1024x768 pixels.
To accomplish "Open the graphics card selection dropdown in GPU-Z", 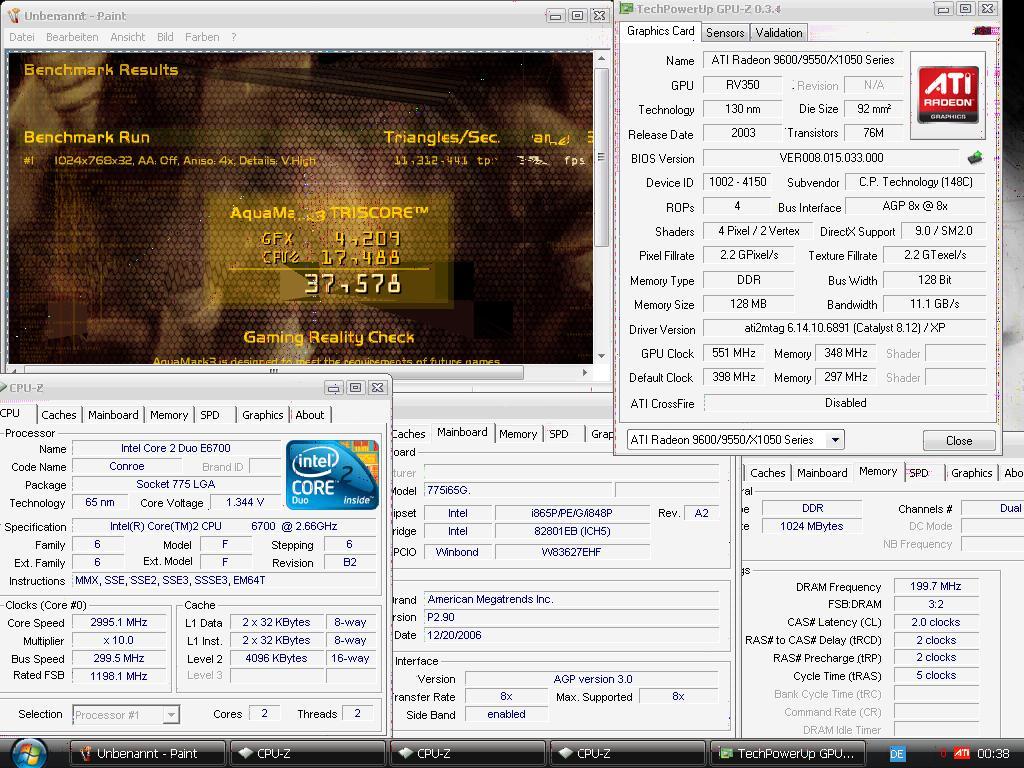I will (x=835, y=440).
